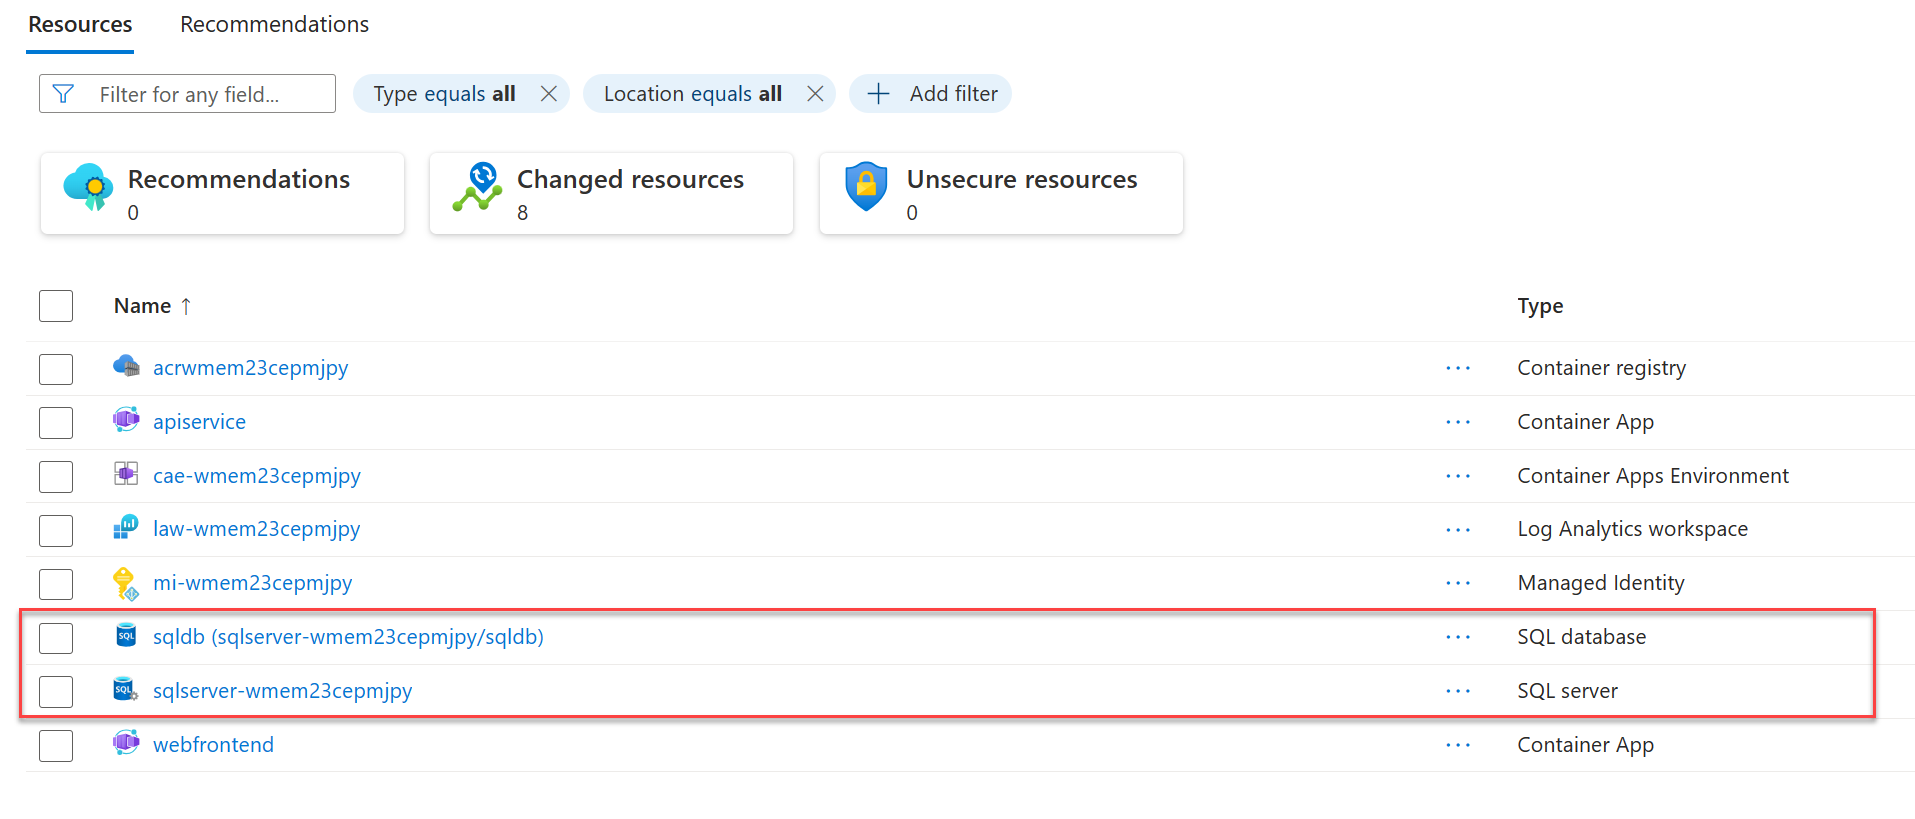Remove the Type equals all filter
The image size is (1915, 819).
548,94
